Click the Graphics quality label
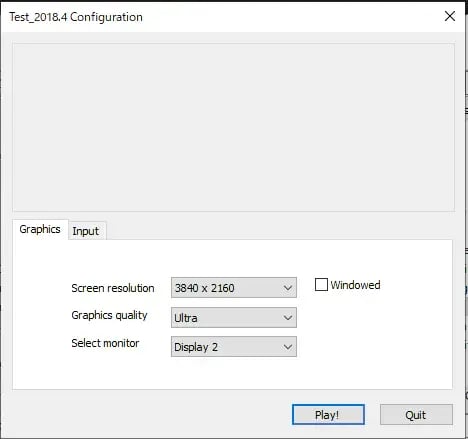Screen dimensions: 468x439 (x=109, y=315)
